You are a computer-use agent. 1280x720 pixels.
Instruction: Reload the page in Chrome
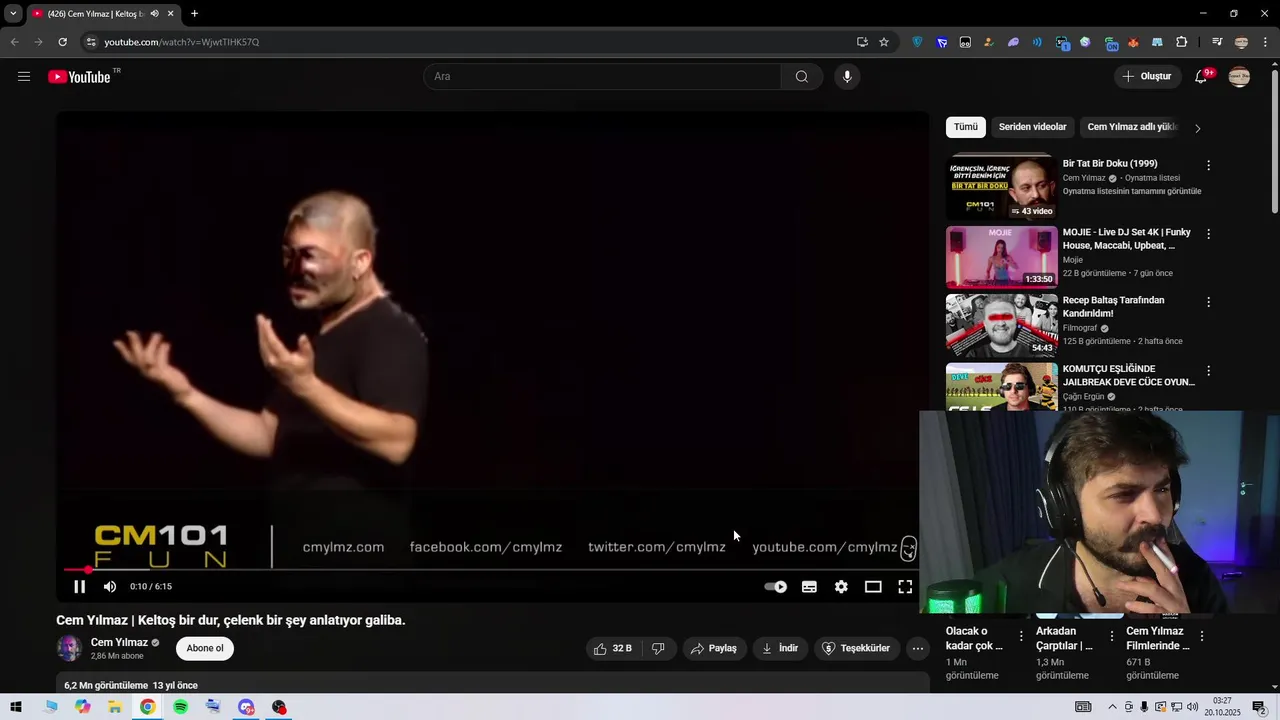pos(62,42)
